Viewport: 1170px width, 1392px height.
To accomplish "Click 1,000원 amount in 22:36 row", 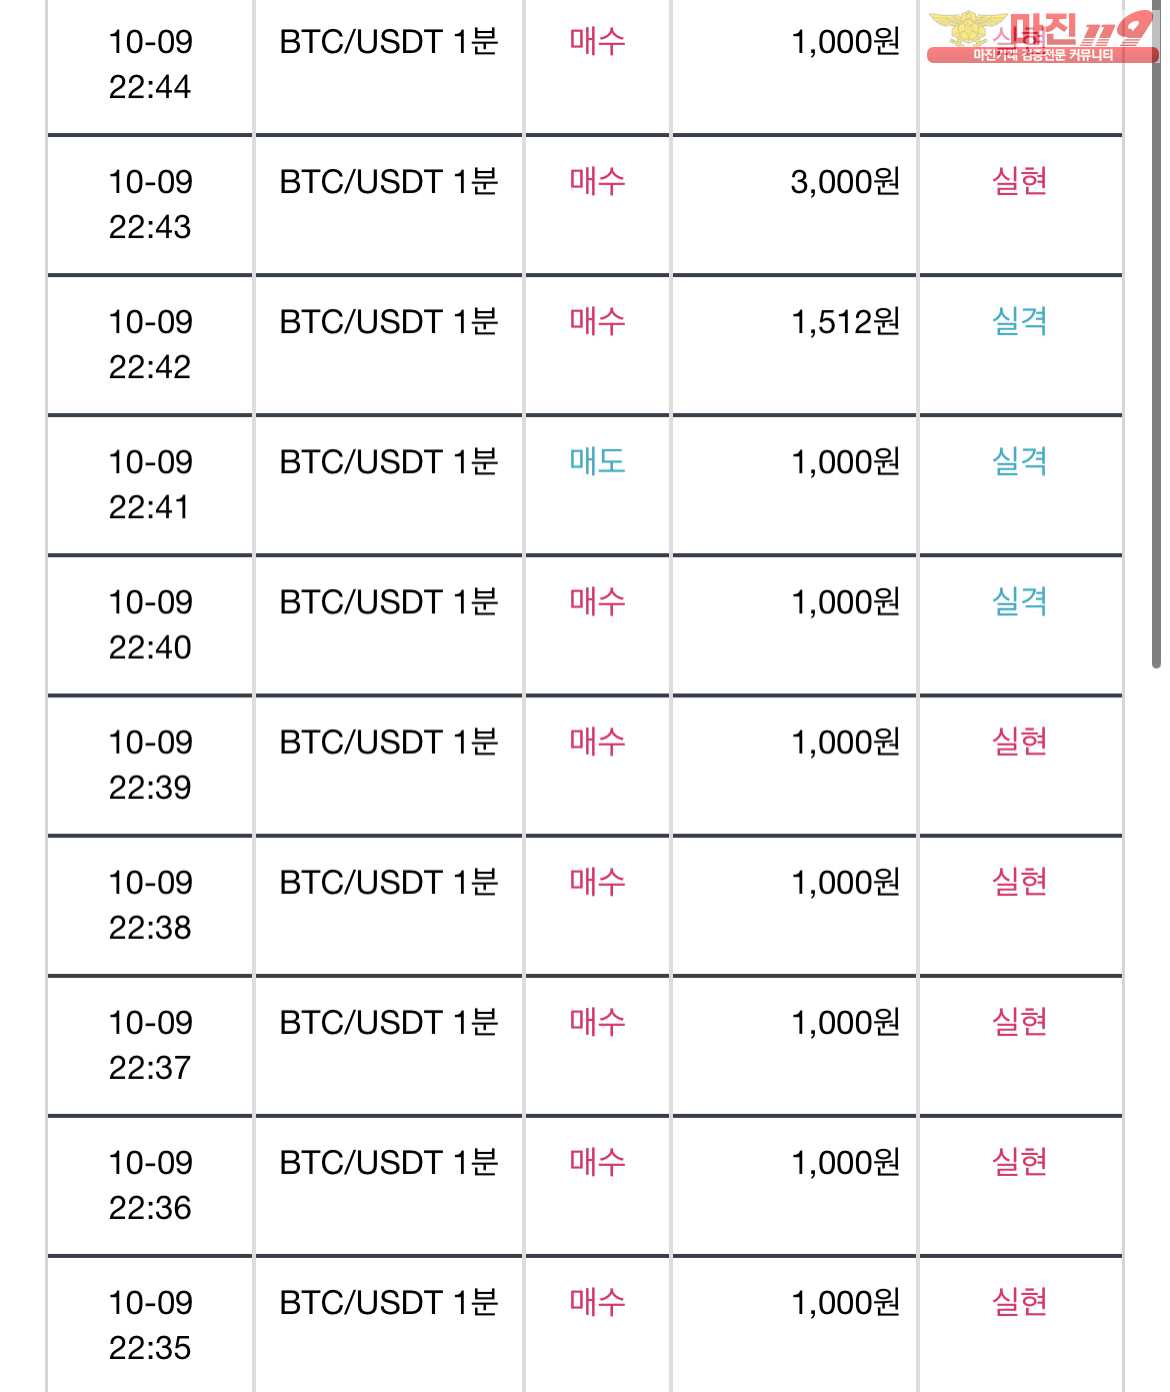I will [x=845, y=1162].
